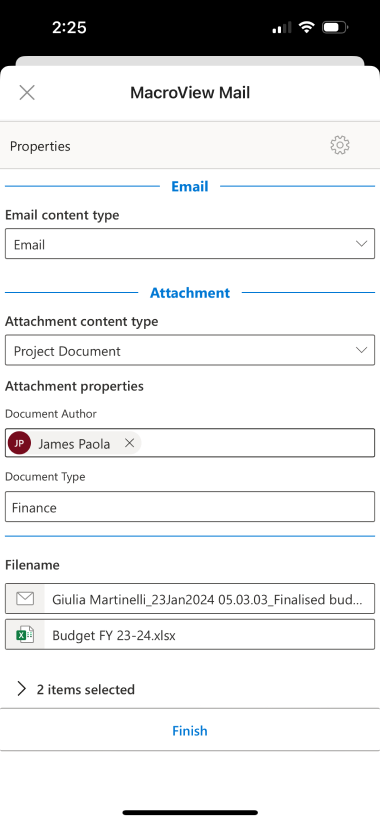The width and height of the screenshot is (380, 823).
Task: Click the Finish button
Action: [190, 731]
